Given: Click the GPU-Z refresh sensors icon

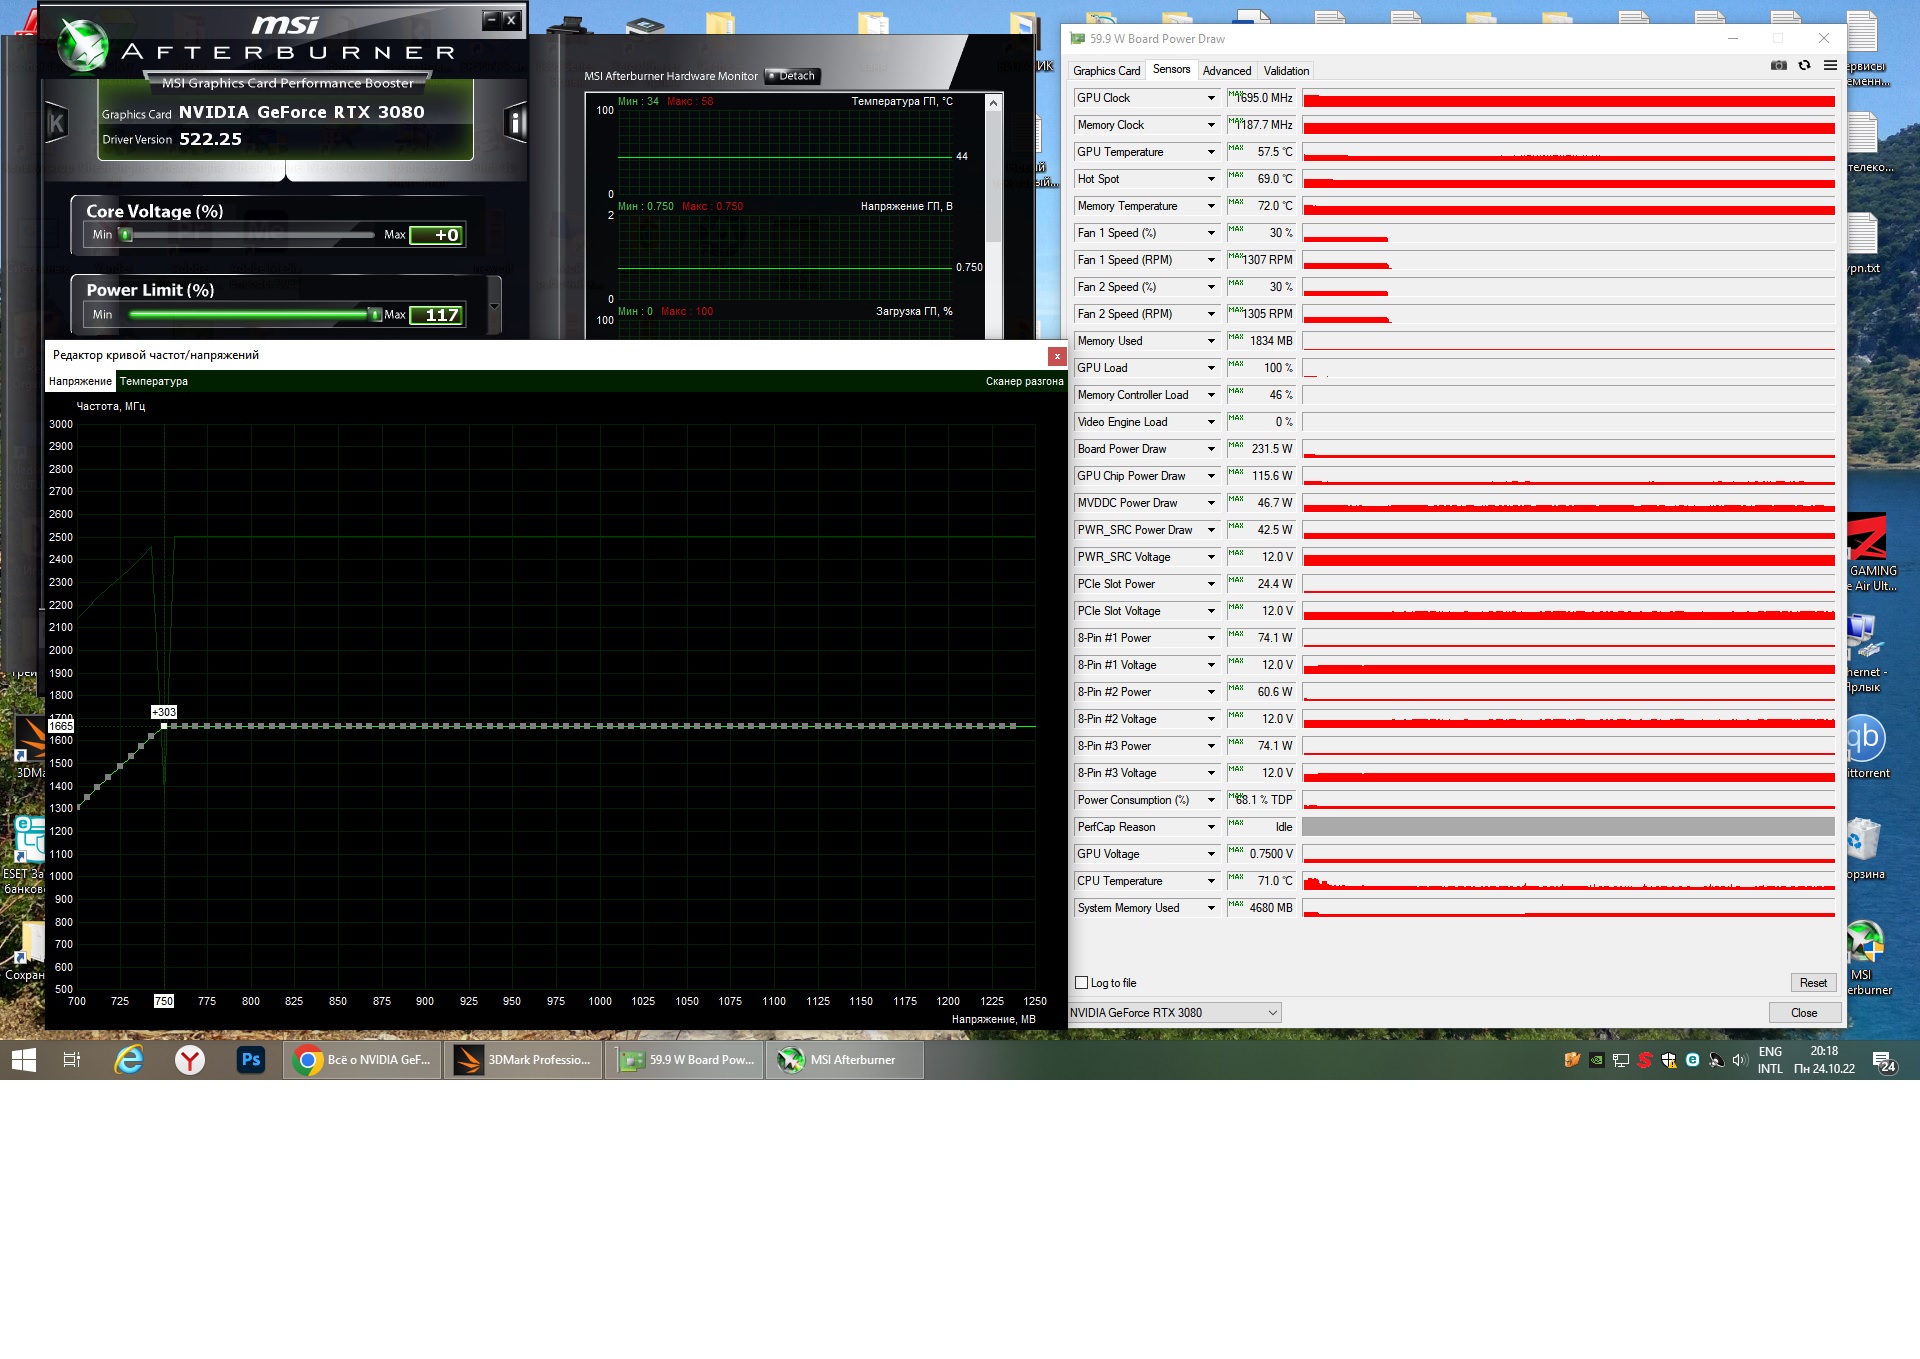Looking at the screenshot, I should (1804, 66).
